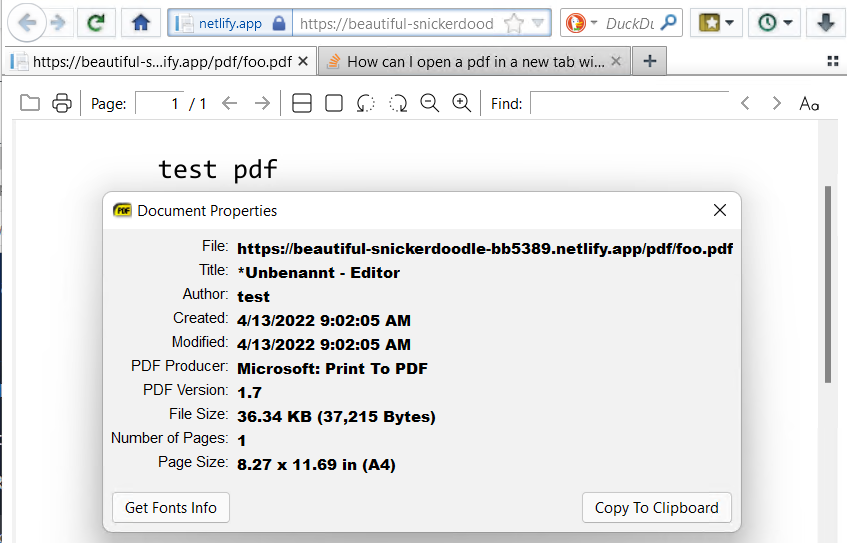The image size is (847, 543).
Task: View site security via the padlock icon
Action: click(279, 23)
